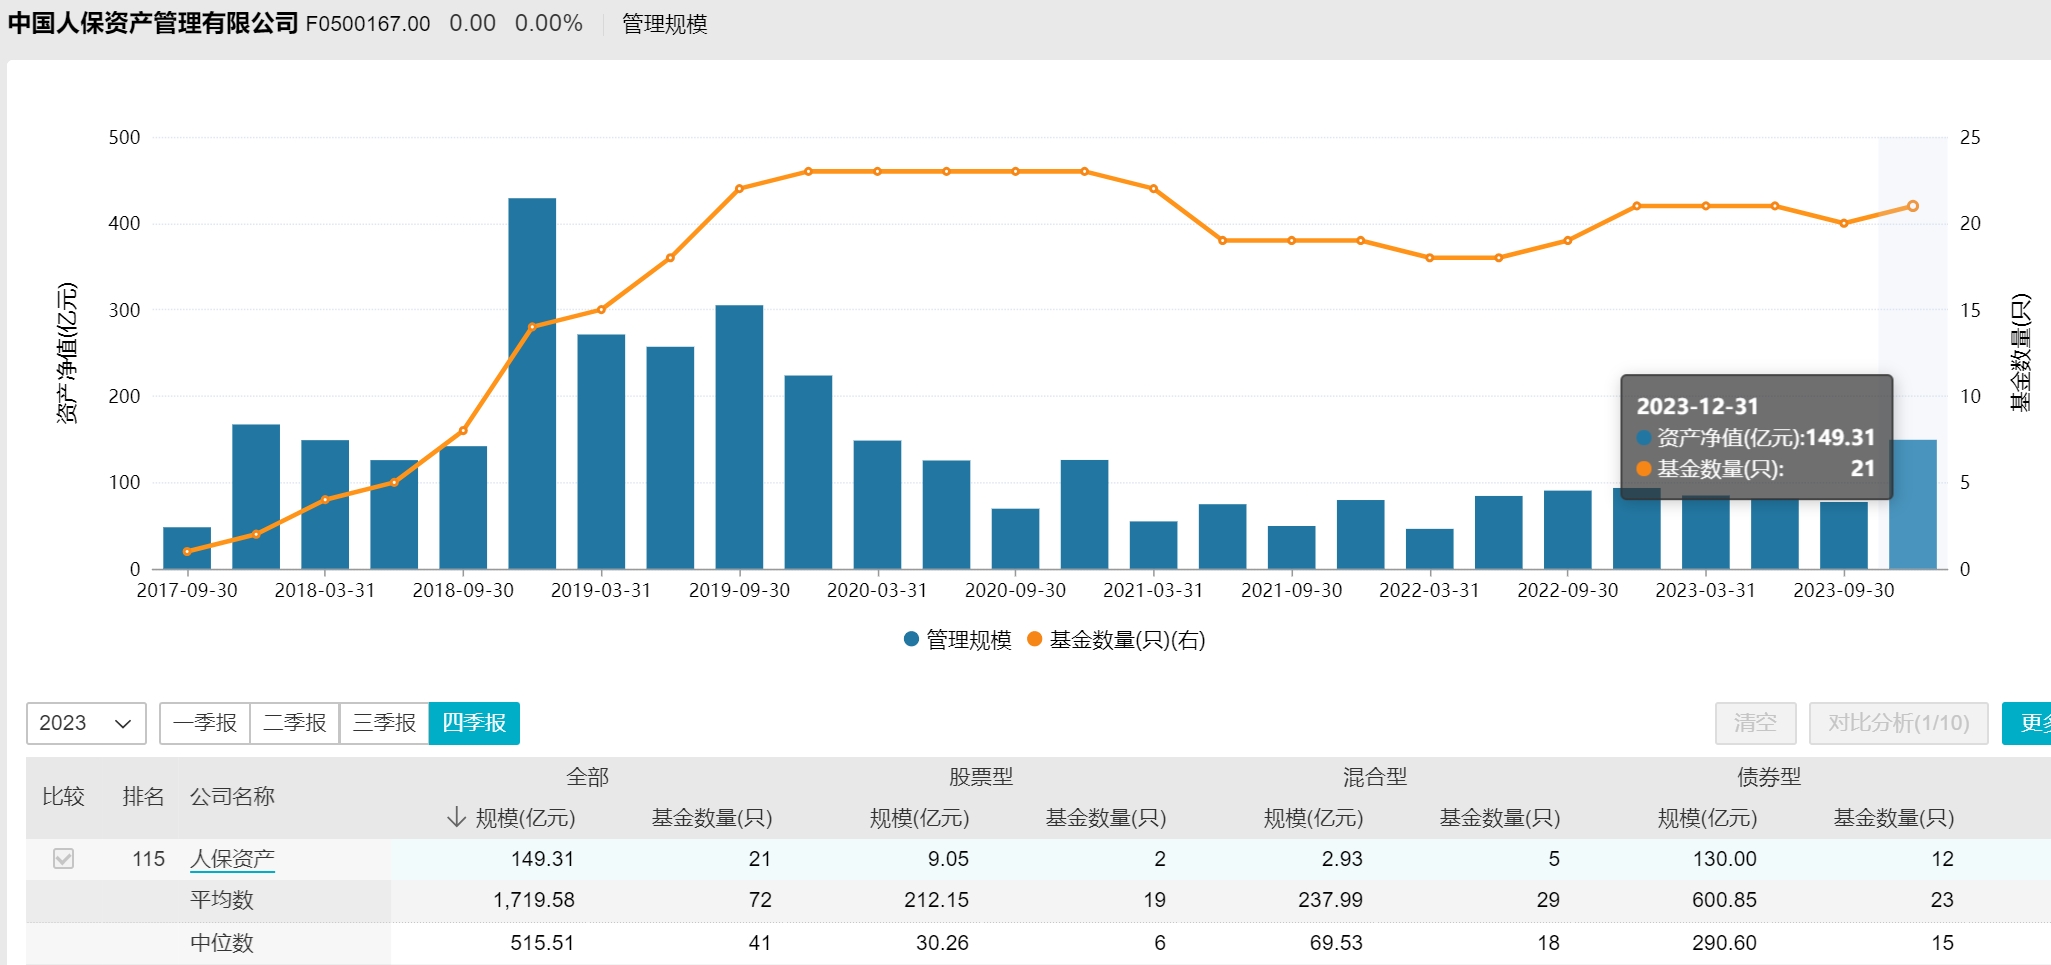The height and width of the screenshot is (965, 2051).
Task: Click the 债券型 group header
Action: [1769, 777]
